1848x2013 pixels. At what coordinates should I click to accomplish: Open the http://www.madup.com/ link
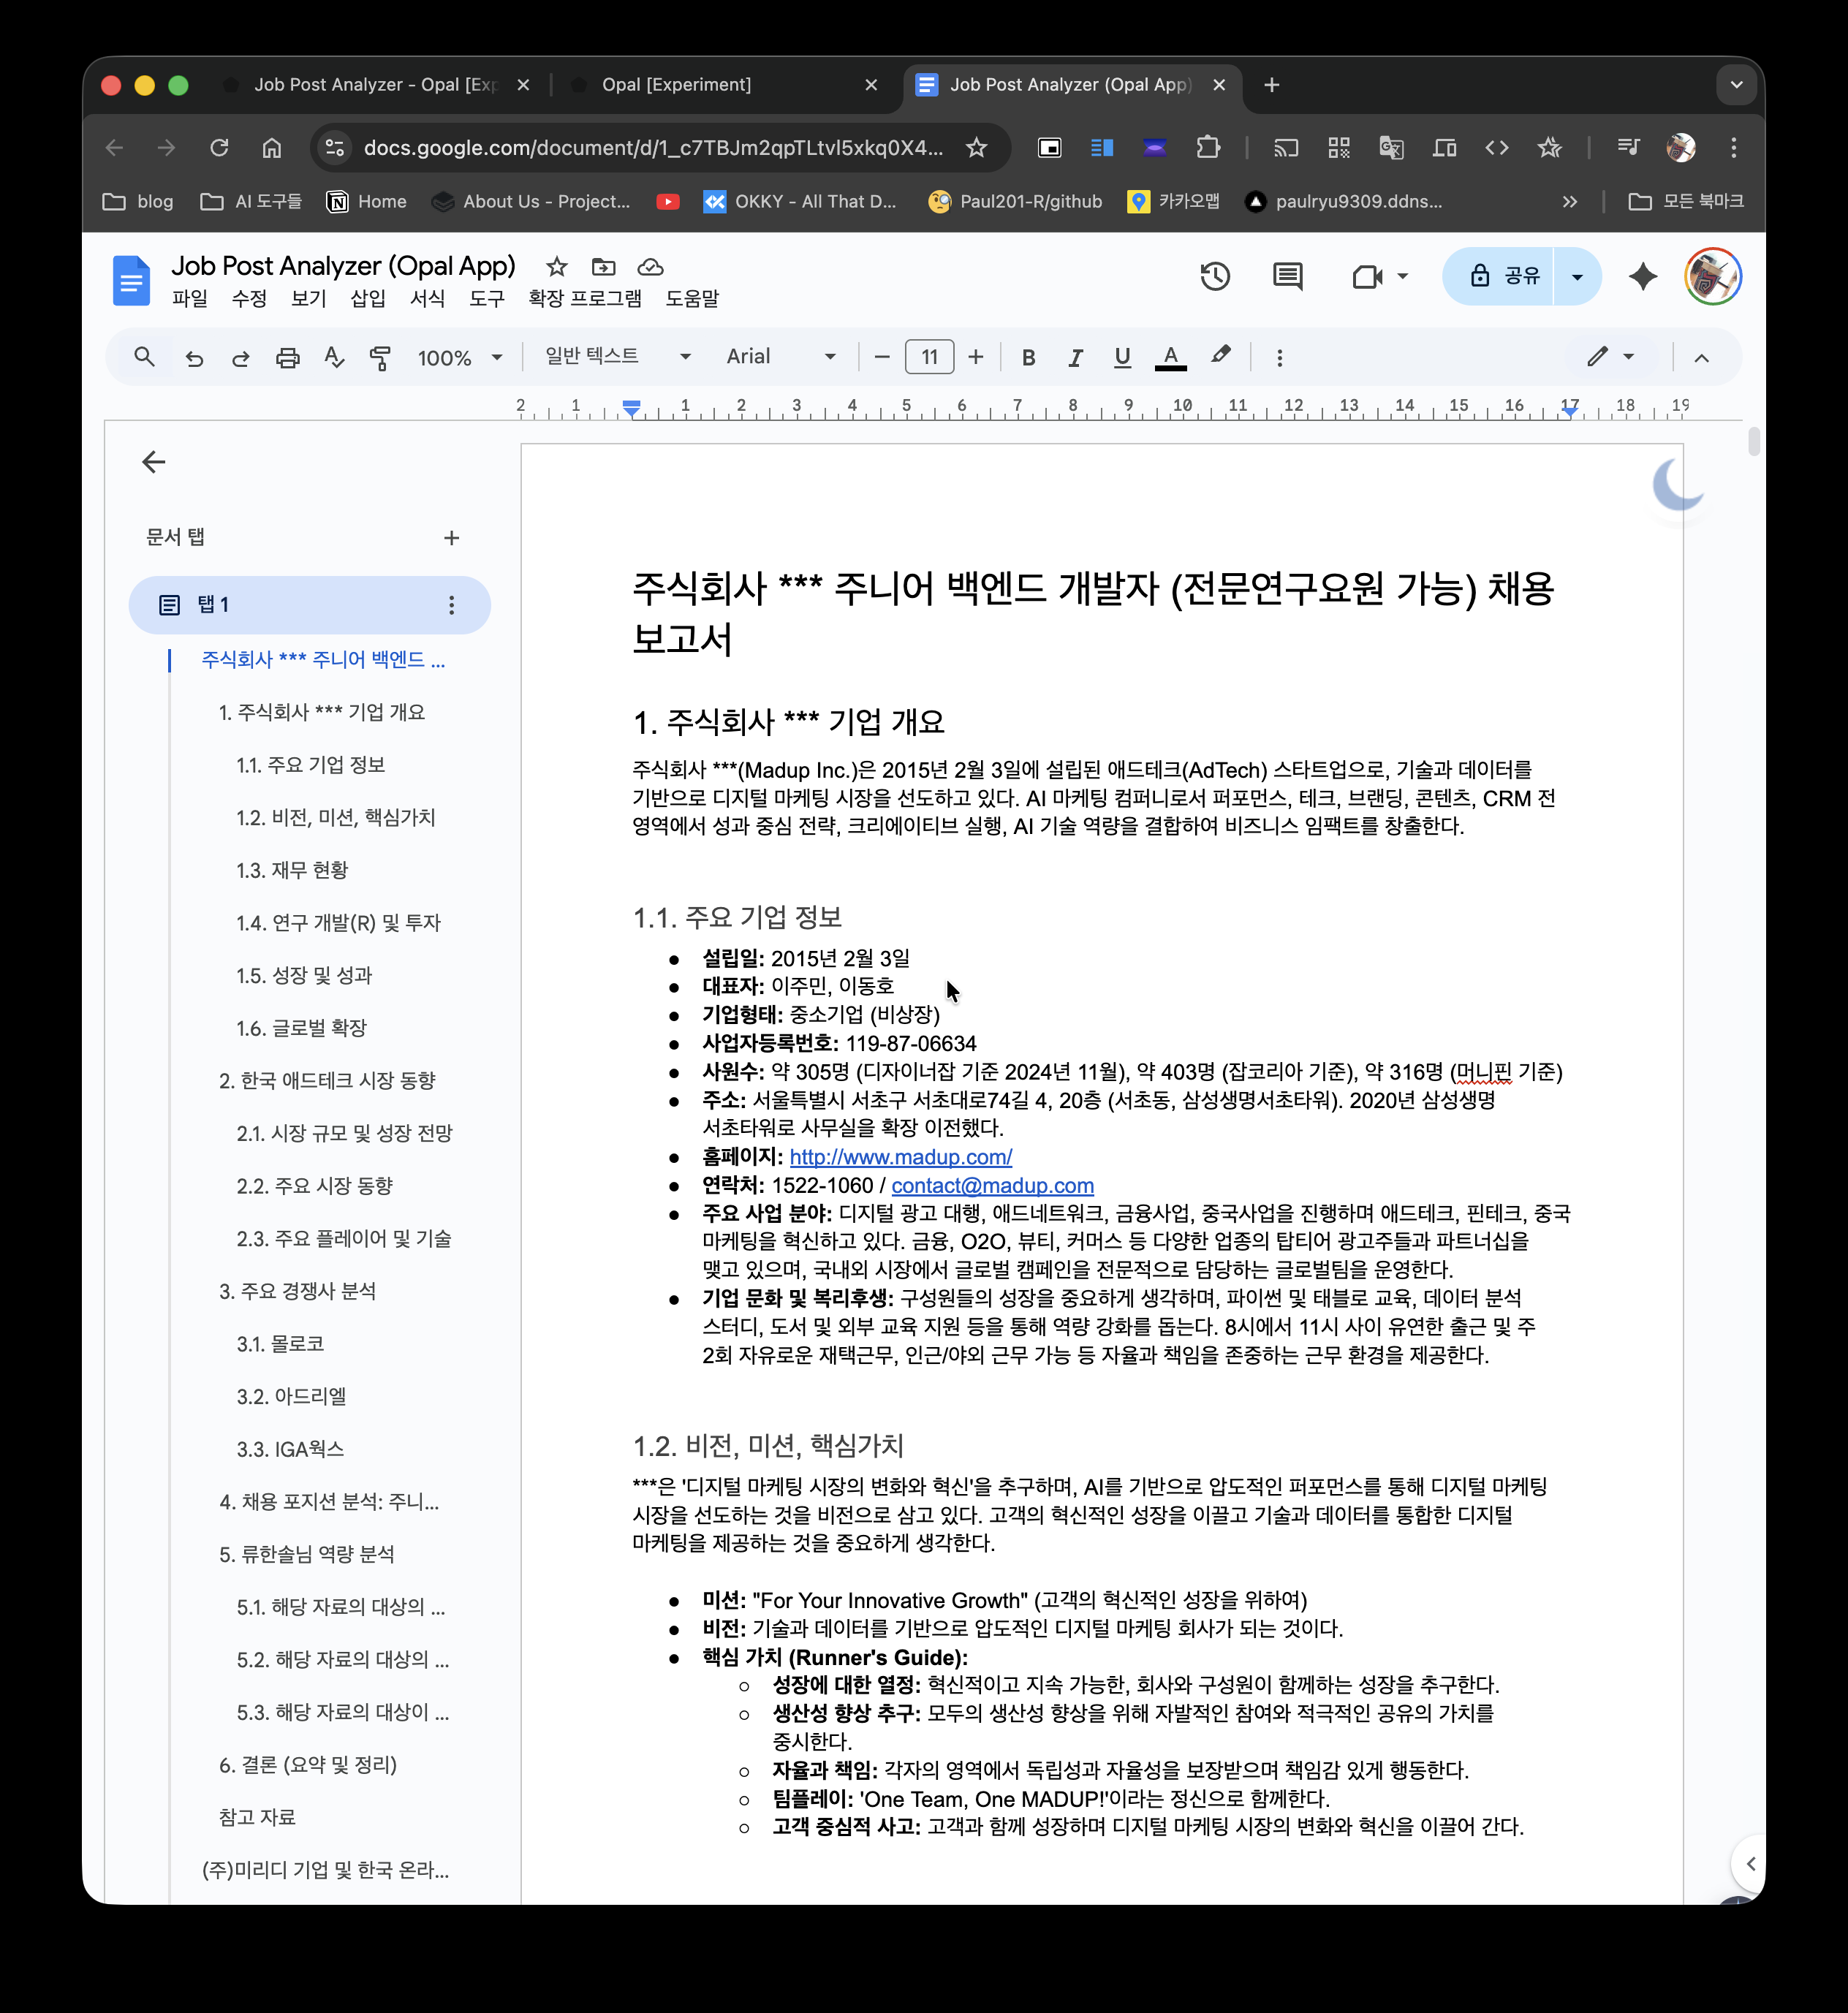point(900,1157)
